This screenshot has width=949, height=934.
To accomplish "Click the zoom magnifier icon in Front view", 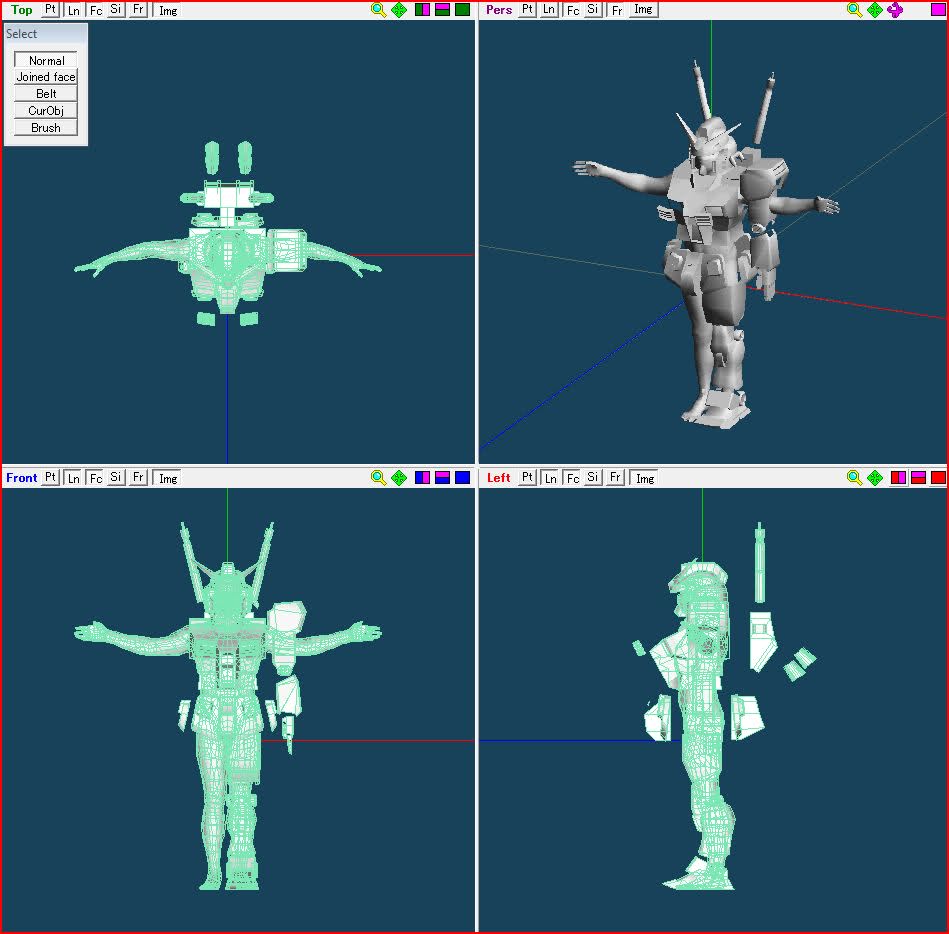I will coord(378,478).
